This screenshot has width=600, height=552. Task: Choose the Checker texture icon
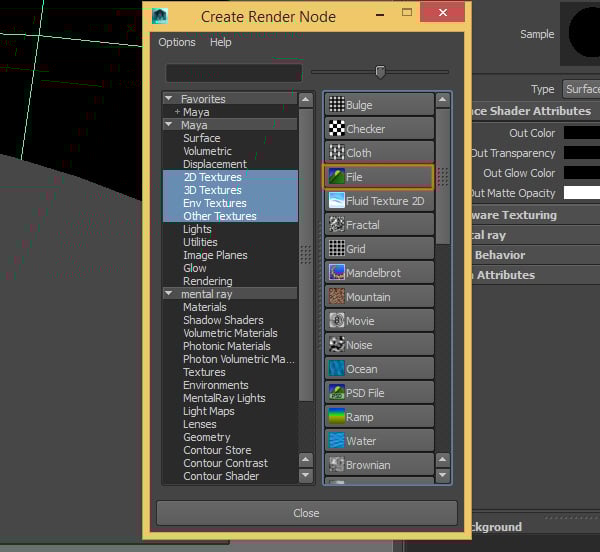tap(337, 129)
